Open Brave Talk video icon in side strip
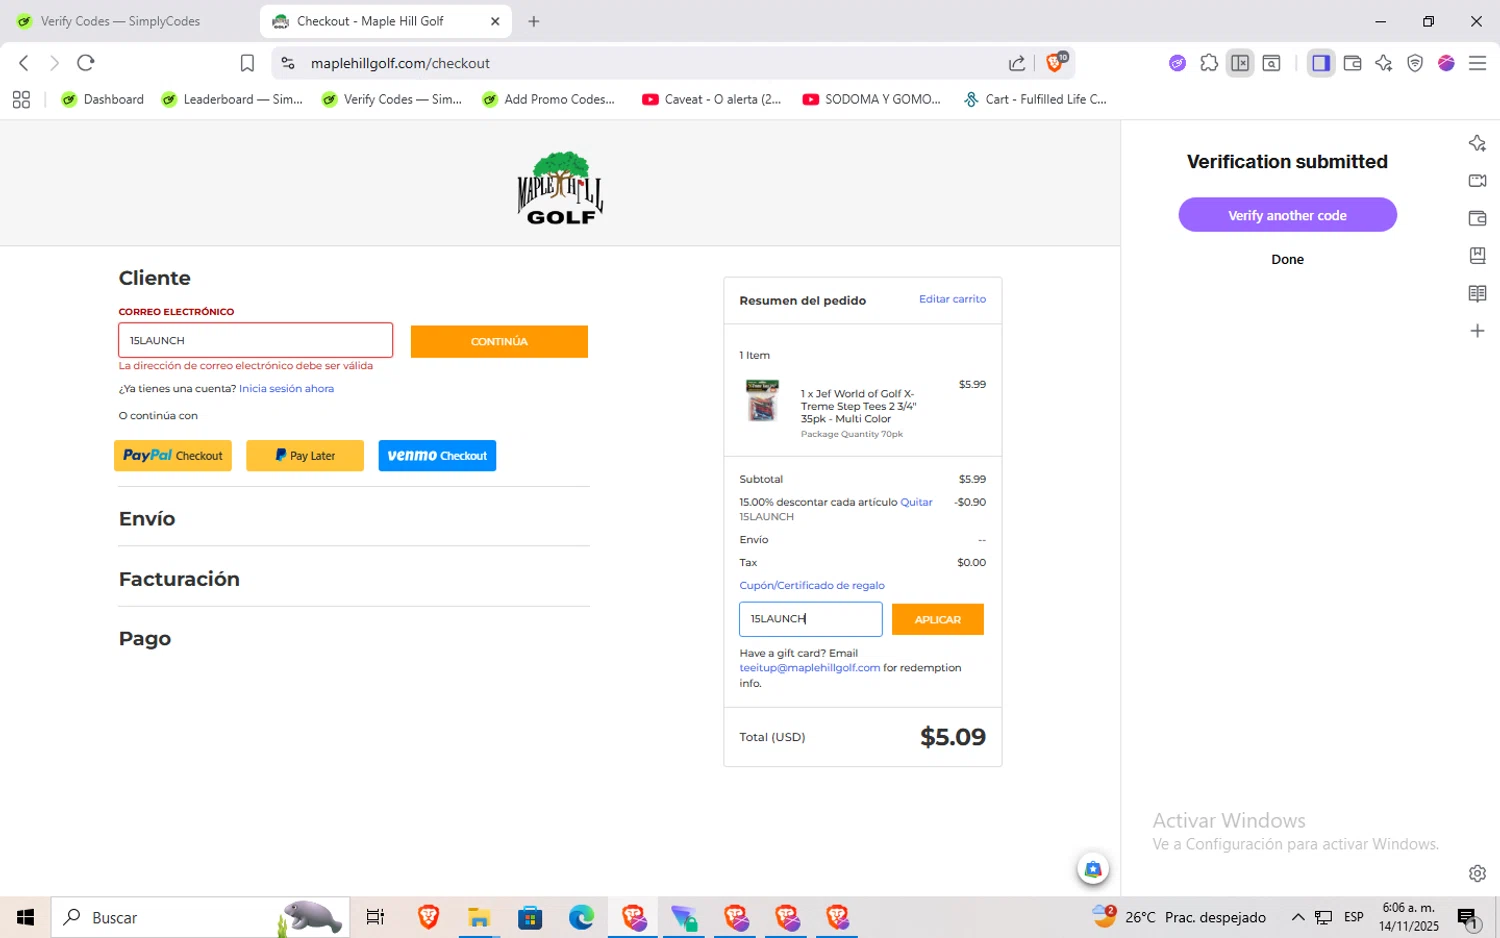This screenshot has height=938, width=1500. pyautogui.click(x=1477, y=180)
